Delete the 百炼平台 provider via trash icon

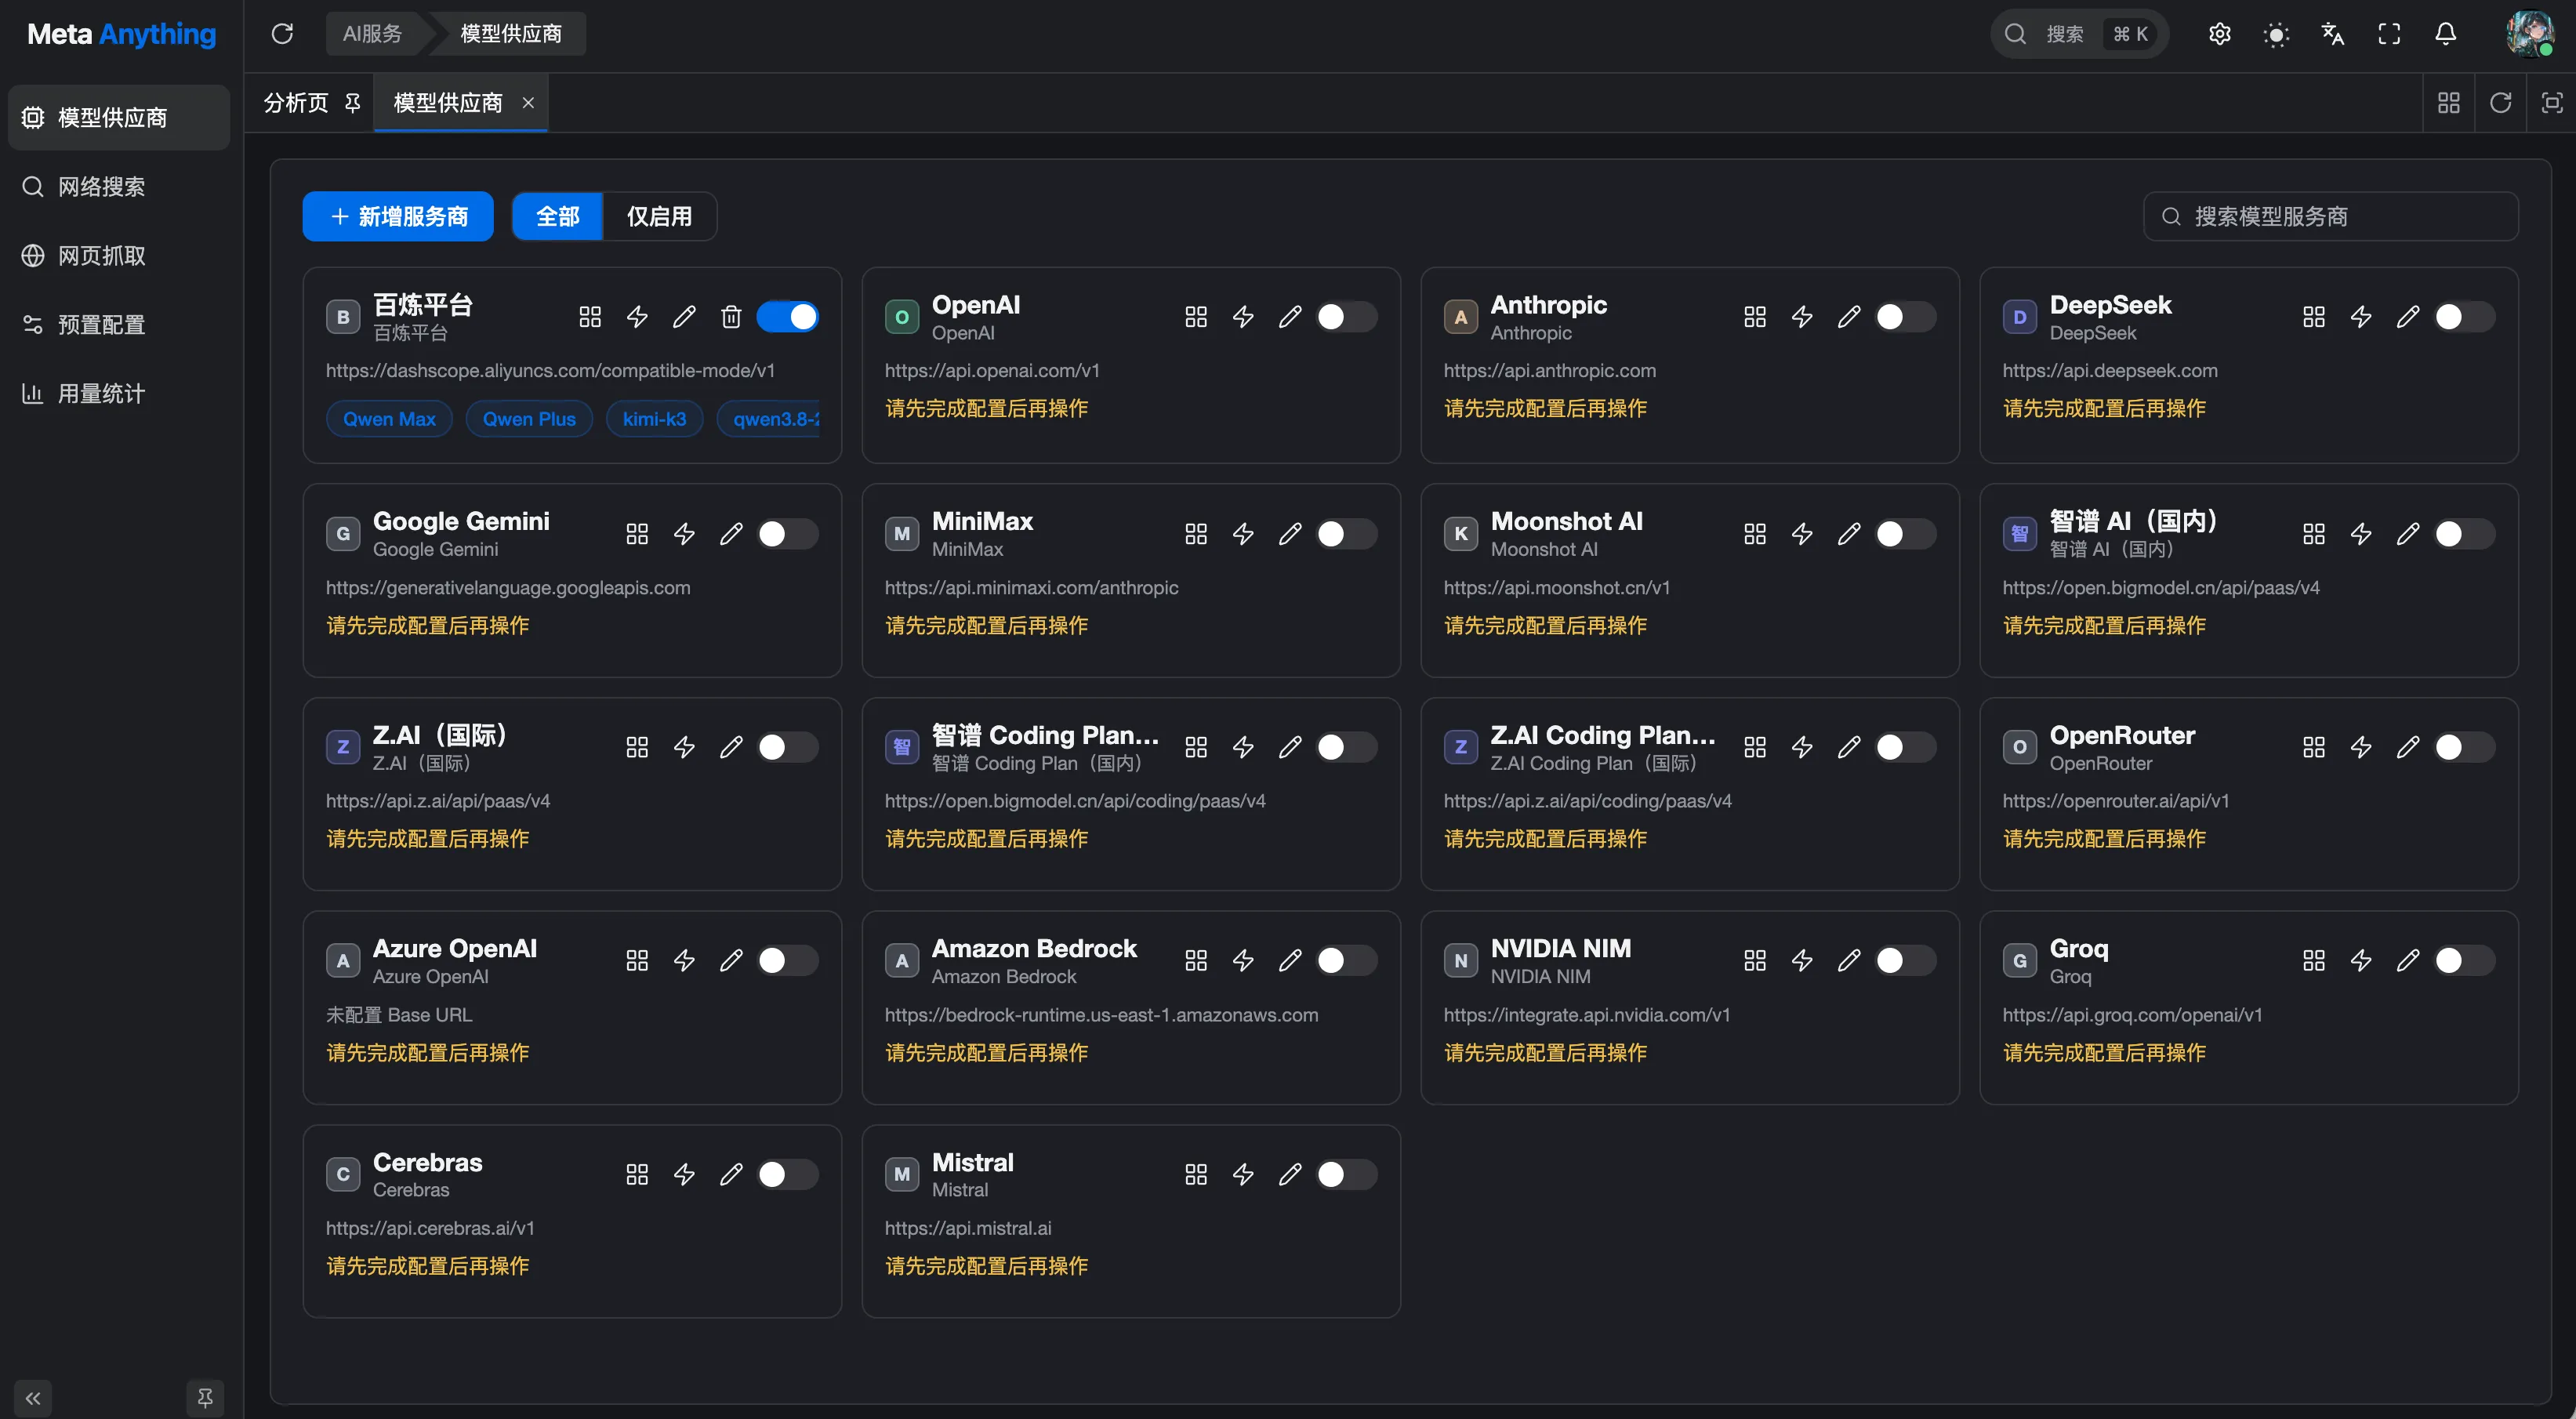point(731,317)
